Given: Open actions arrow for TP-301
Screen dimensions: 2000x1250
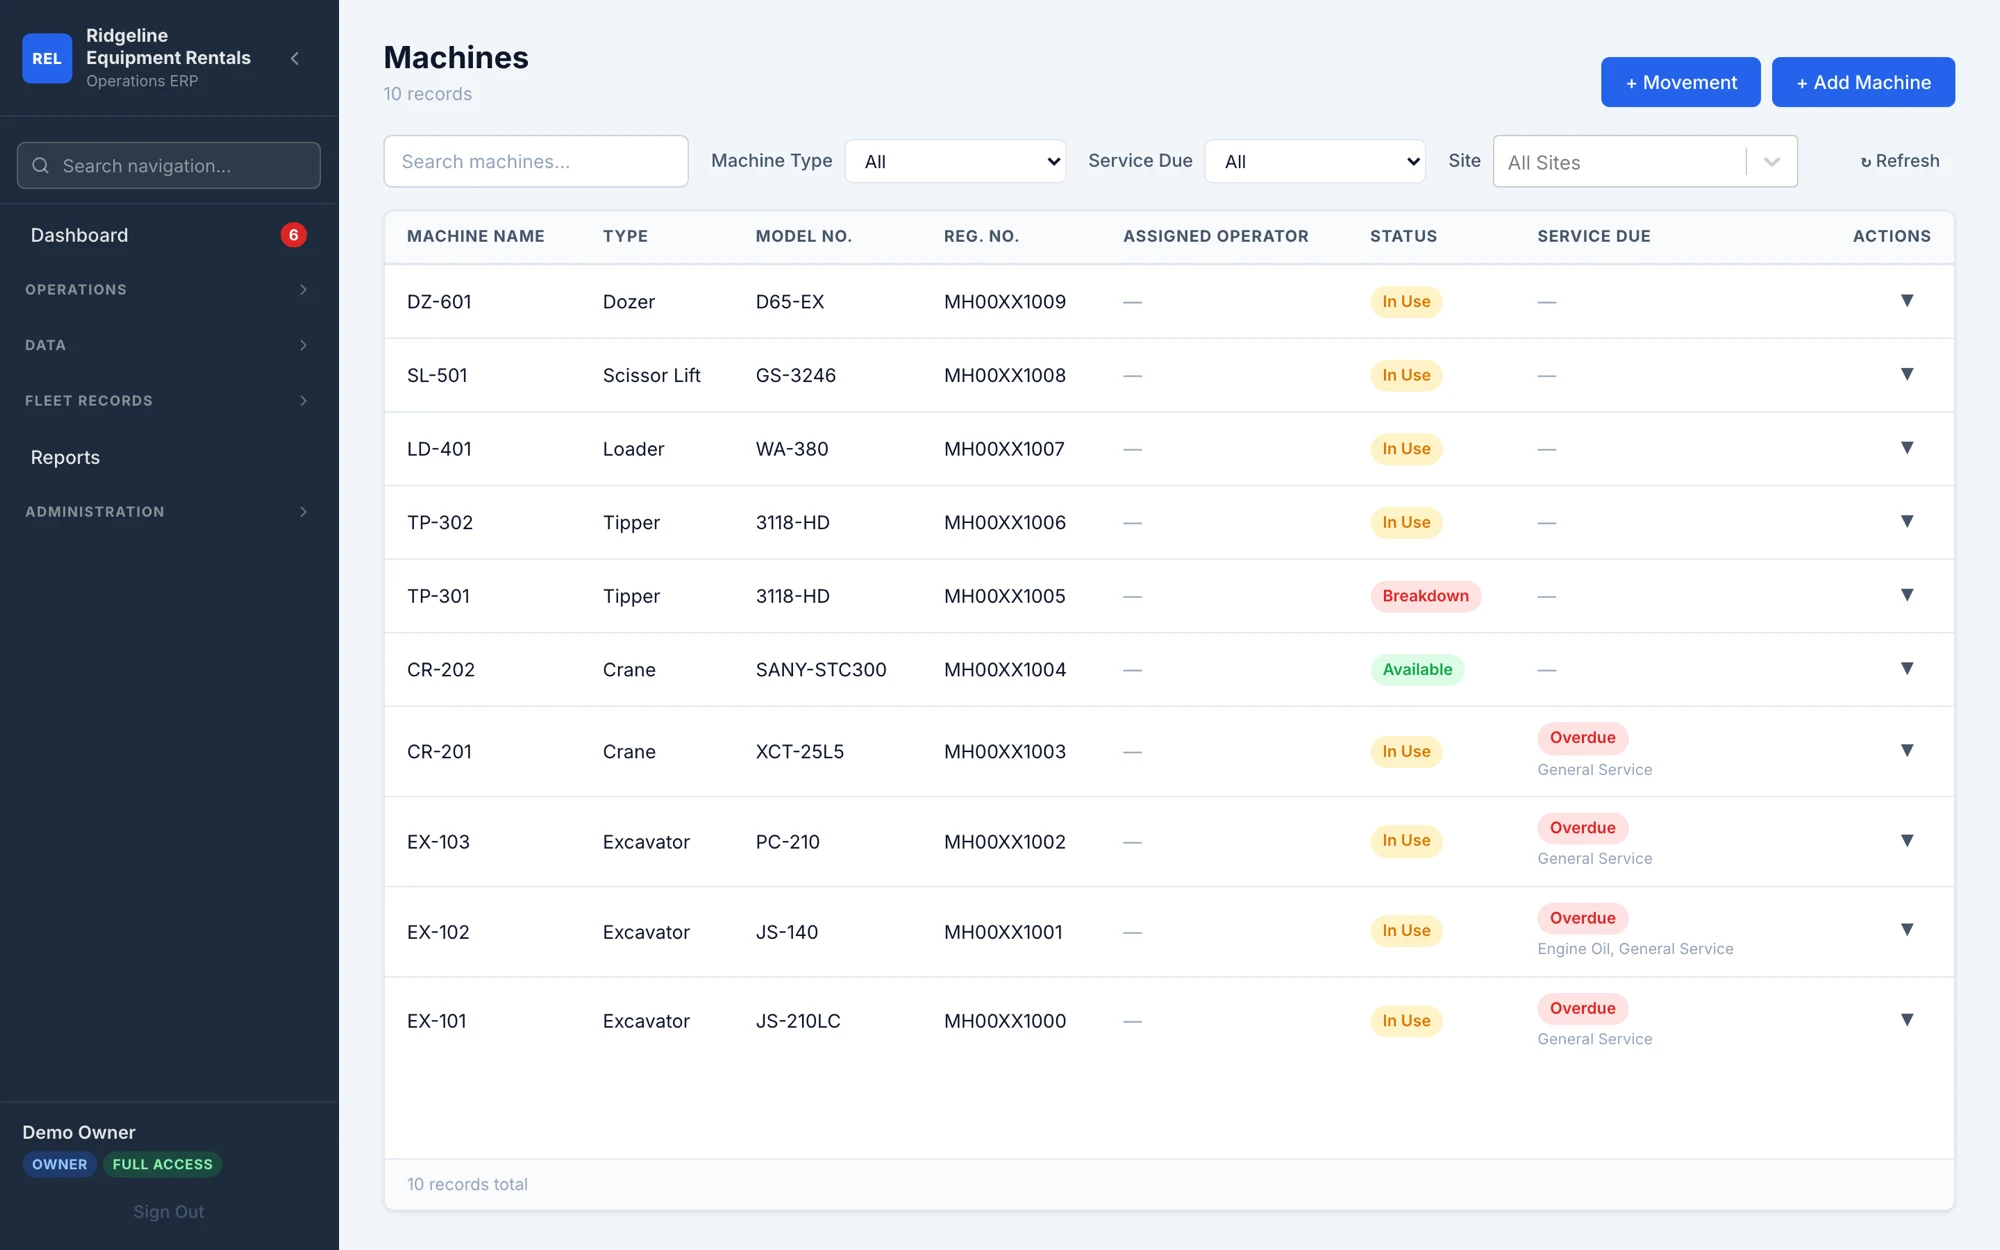Looking at the screenshot, I should click(x=1907, y=595).
